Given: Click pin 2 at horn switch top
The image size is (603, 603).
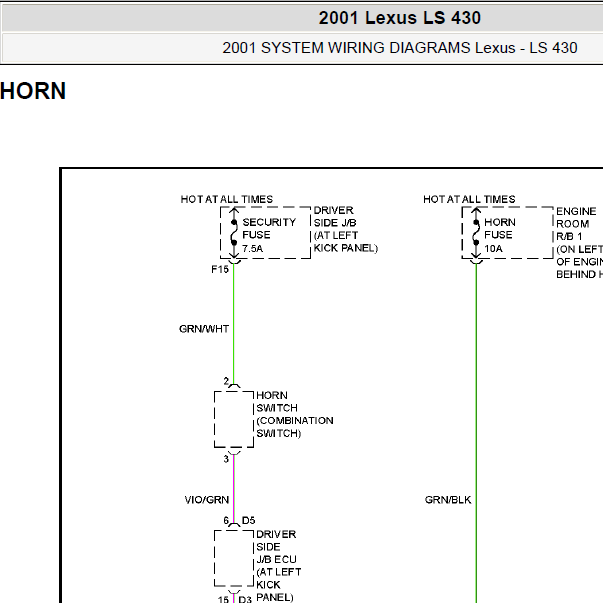Looking at the screenshot, I should click(x=226, y=381).
